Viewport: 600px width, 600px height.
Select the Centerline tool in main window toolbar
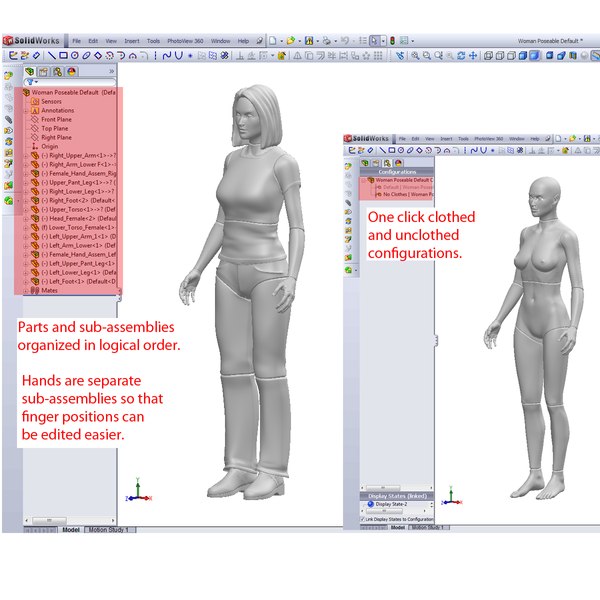(155, 56)
